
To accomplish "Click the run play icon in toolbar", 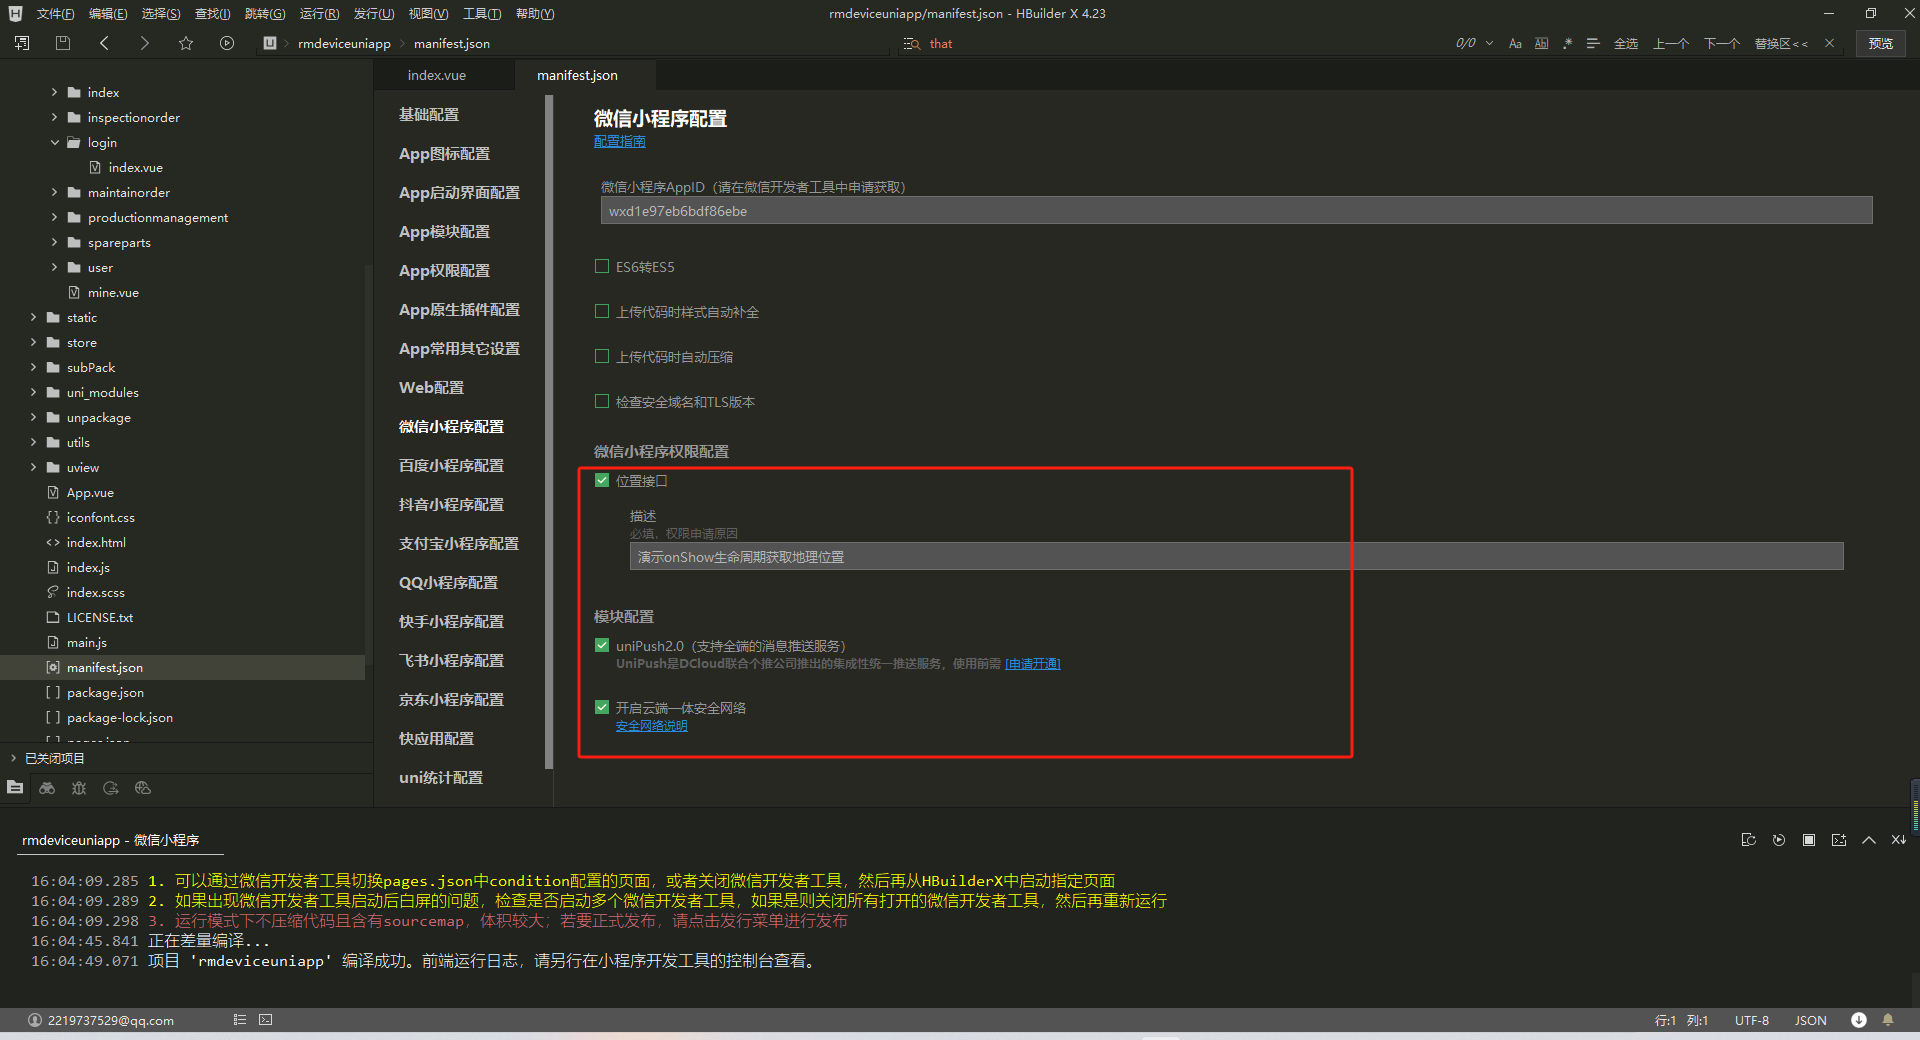I will click(227, 43).
